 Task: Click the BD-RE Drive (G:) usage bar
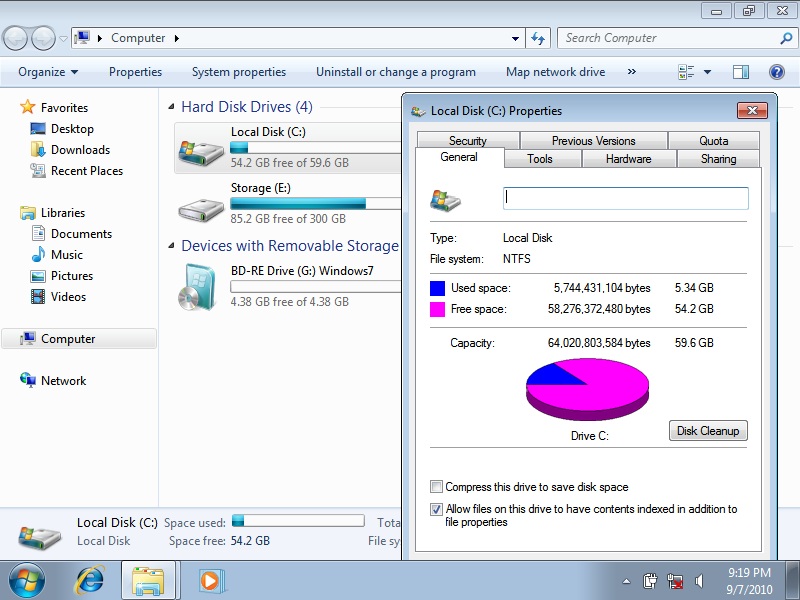pyautogui.click(x=315, y=287)
